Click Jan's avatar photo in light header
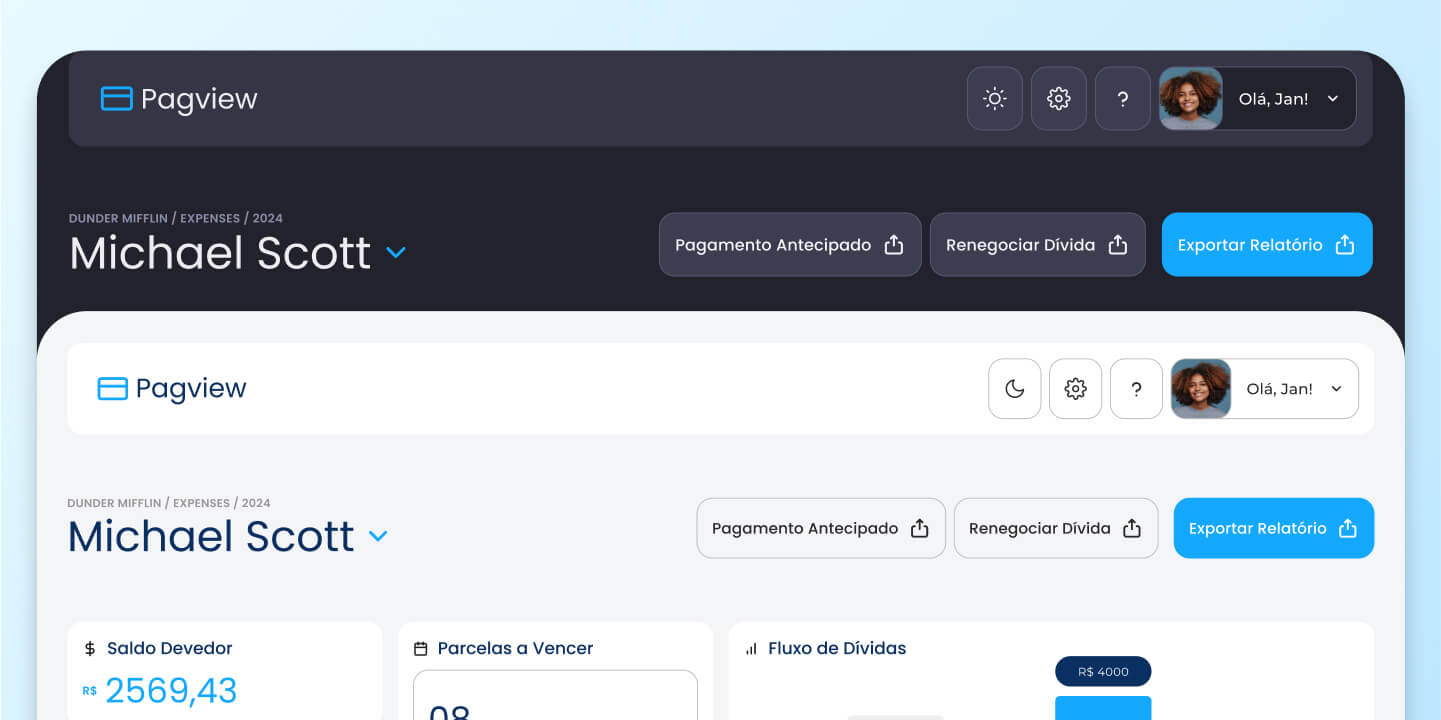 pos(1201,388)
